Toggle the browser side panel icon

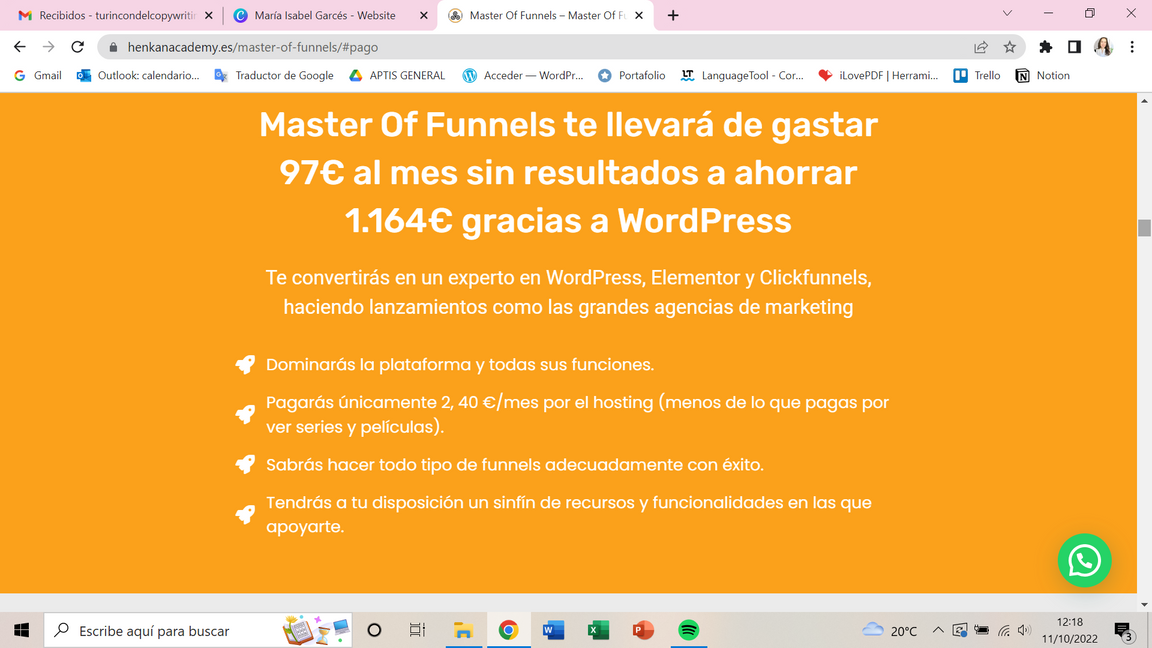point(1074,47)
